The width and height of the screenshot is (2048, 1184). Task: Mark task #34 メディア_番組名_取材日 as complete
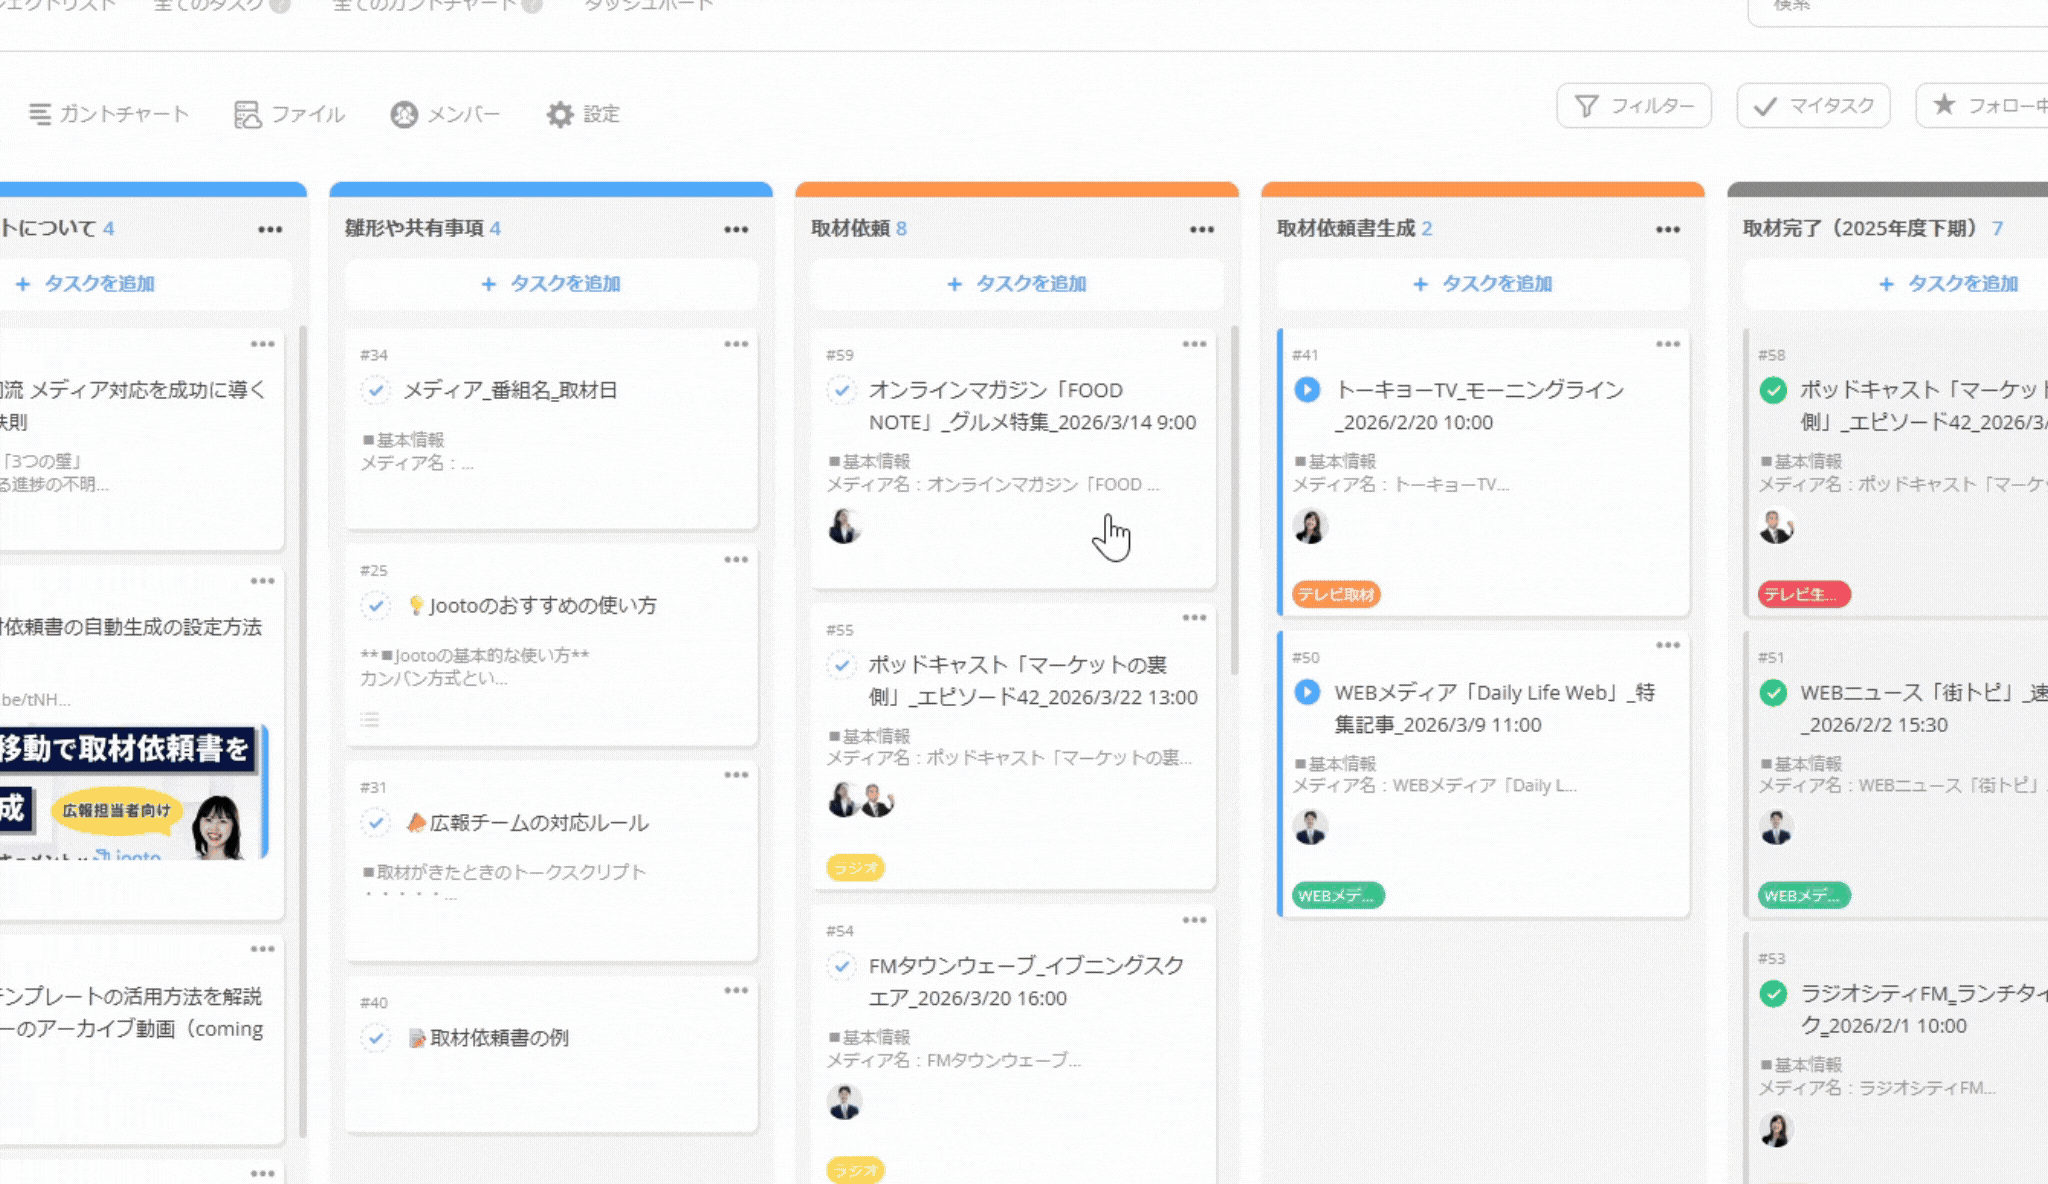click(x=376, y=391)
